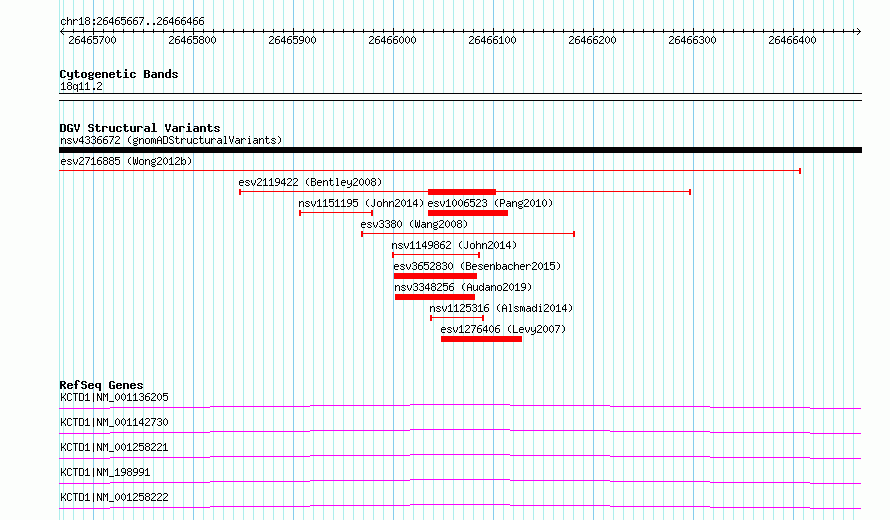Click the nsv1151195 red variant line
The height and width of the screenshot is (520, 890).
point(336,213)
